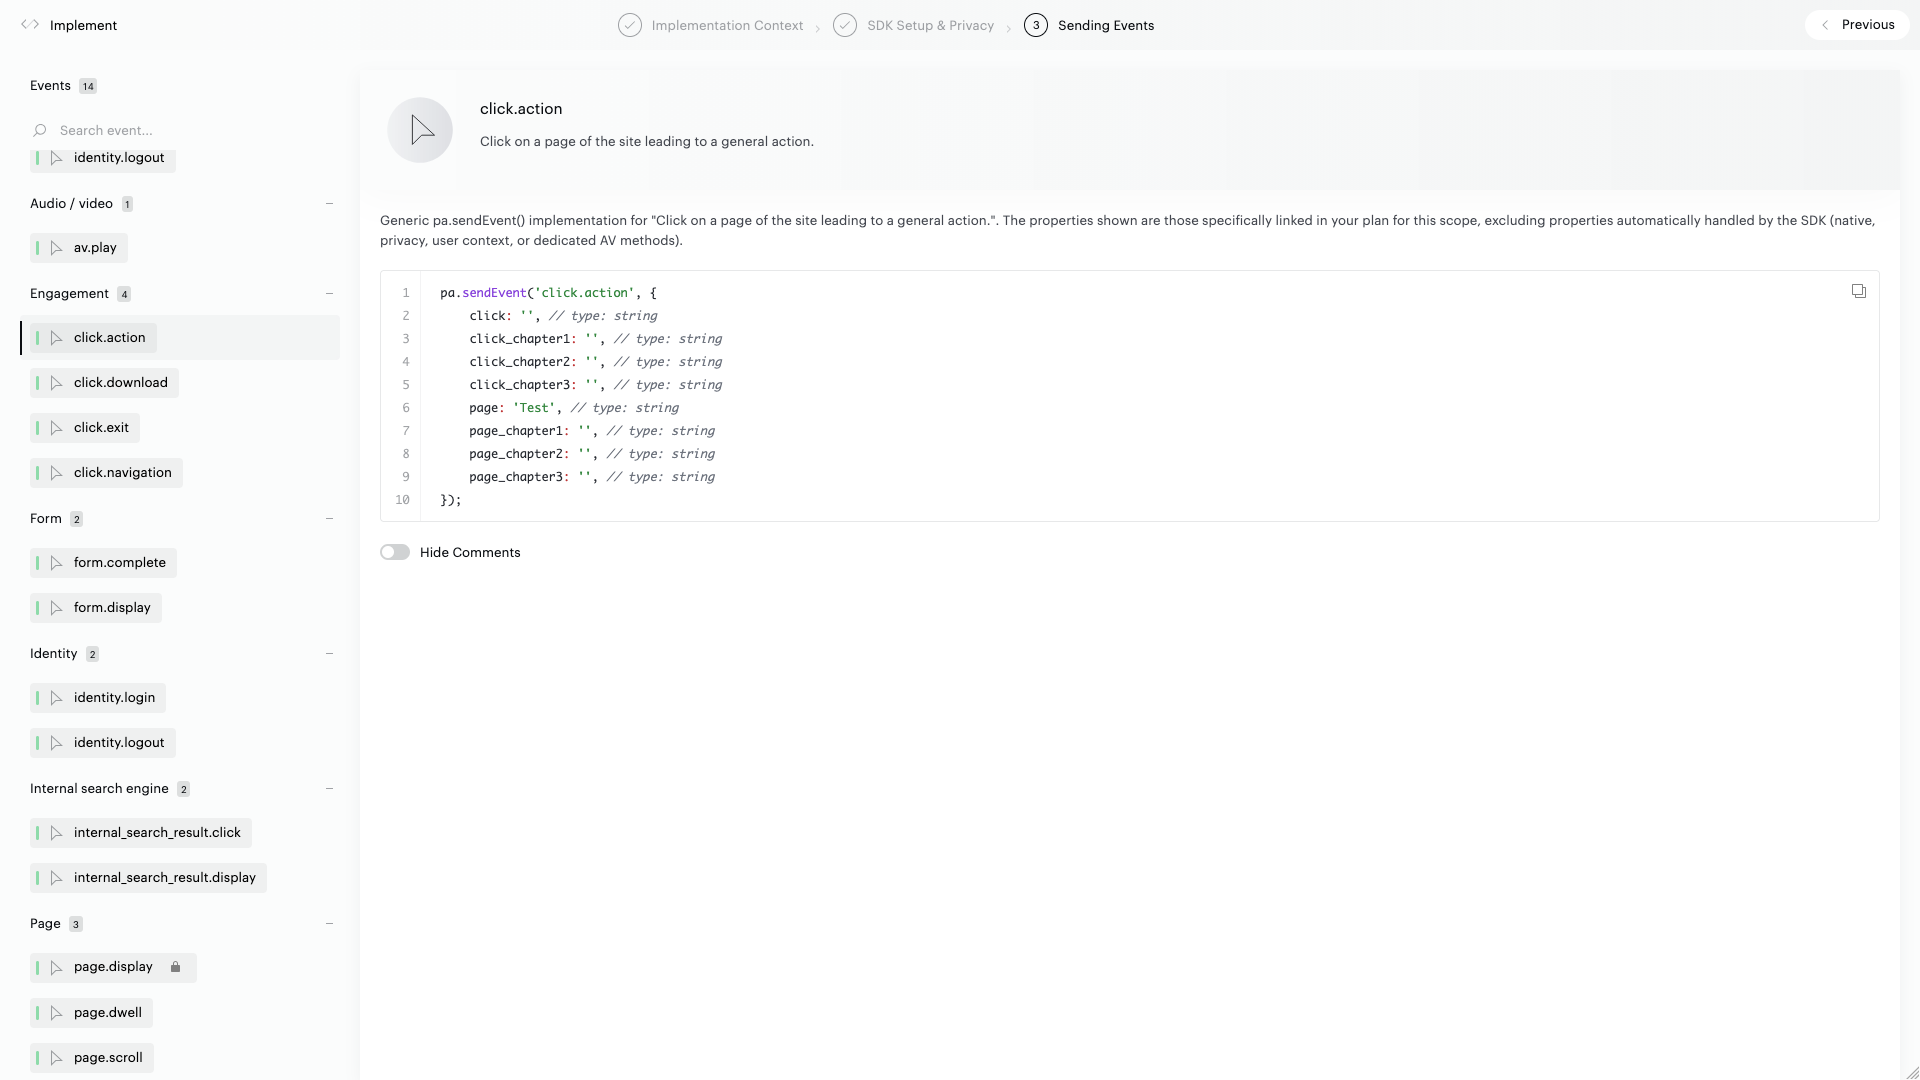
Task: Click the search magnifier icon
Action: click(40, 130)
